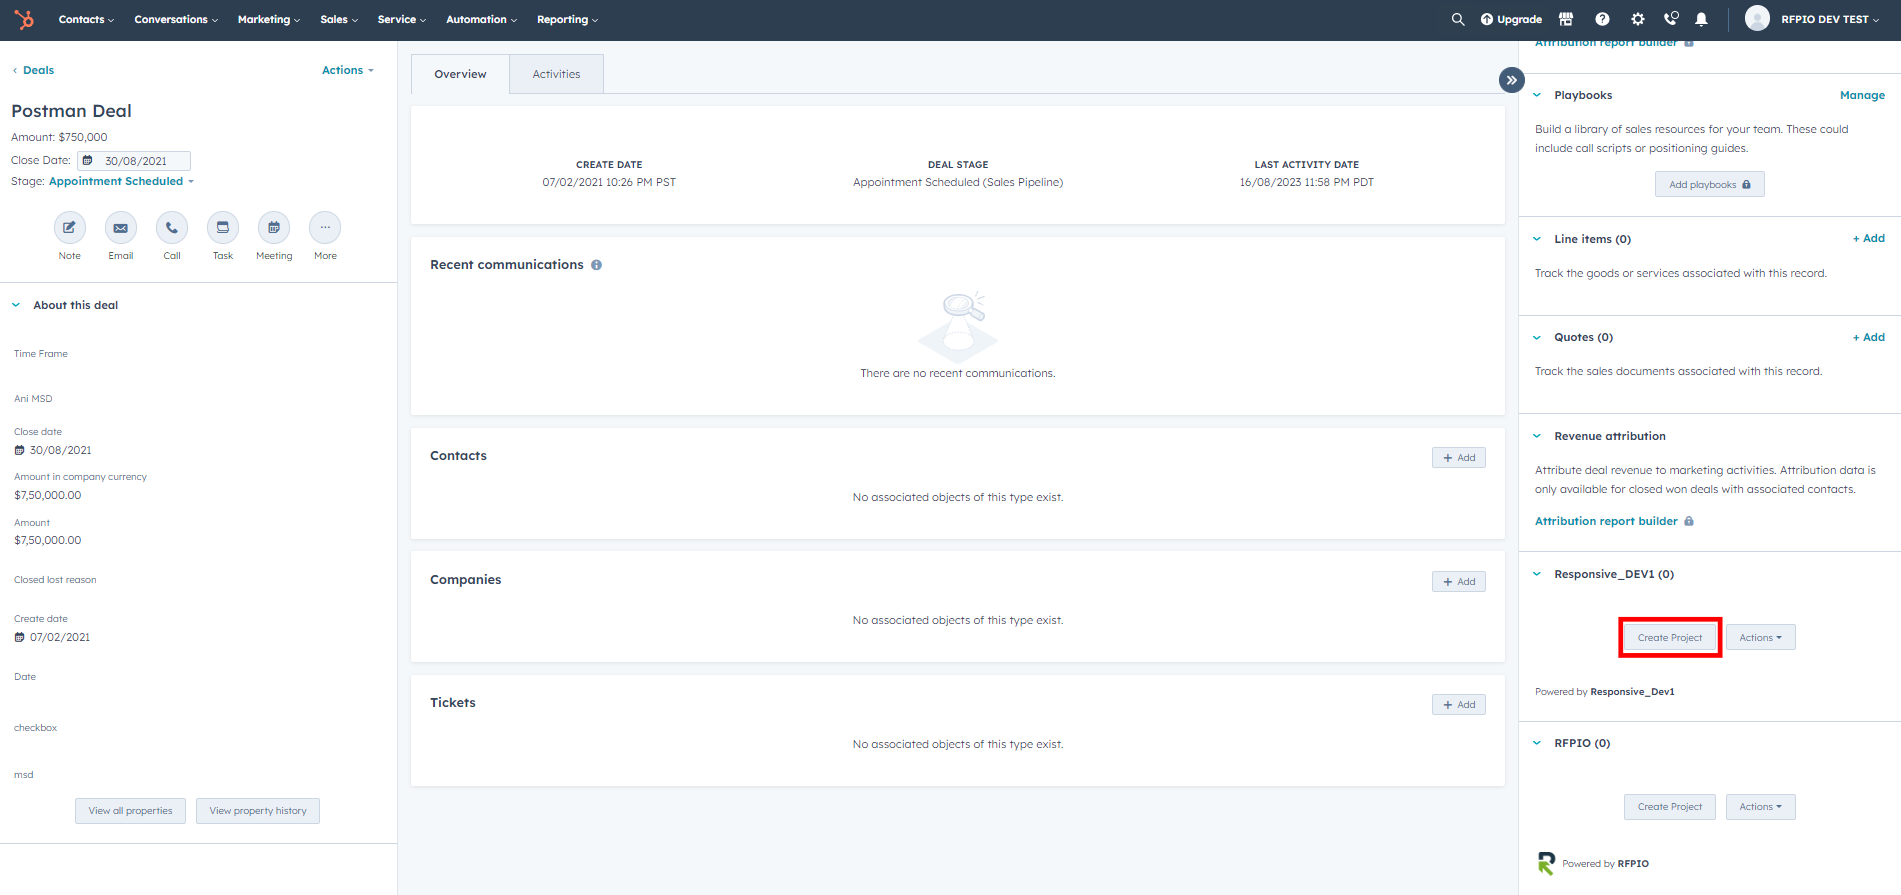The height and width of the screenshot is (895, 1901).
Task: Click the calling phone icon in top bar
Action: click(1671, 19)
